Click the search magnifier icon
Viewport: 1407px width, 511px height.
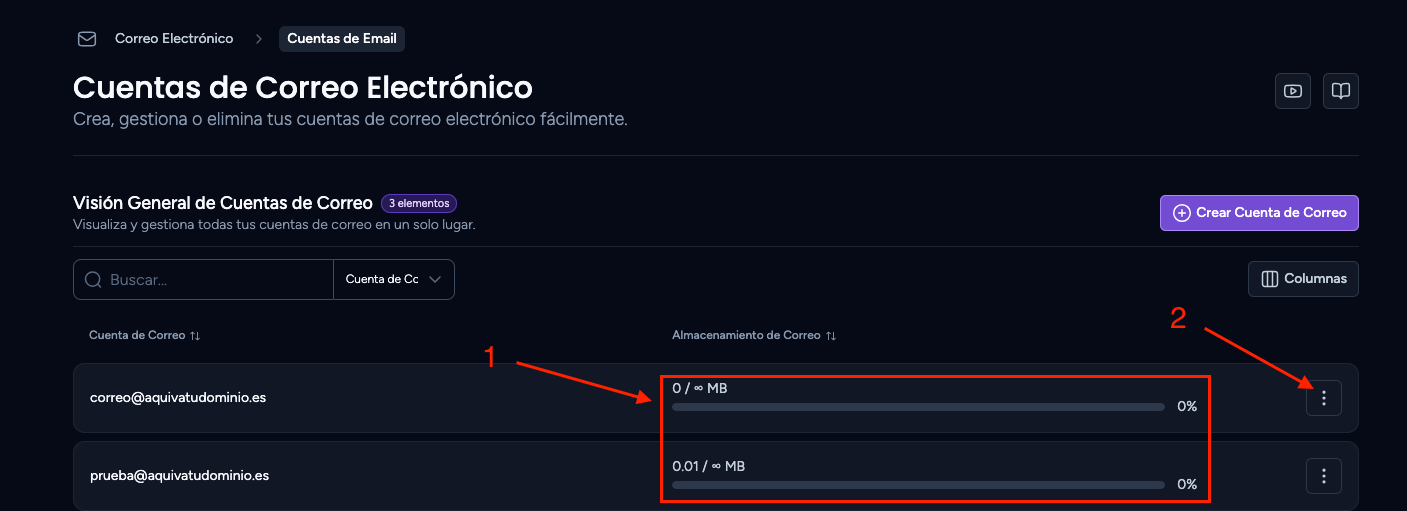point(93,280)
